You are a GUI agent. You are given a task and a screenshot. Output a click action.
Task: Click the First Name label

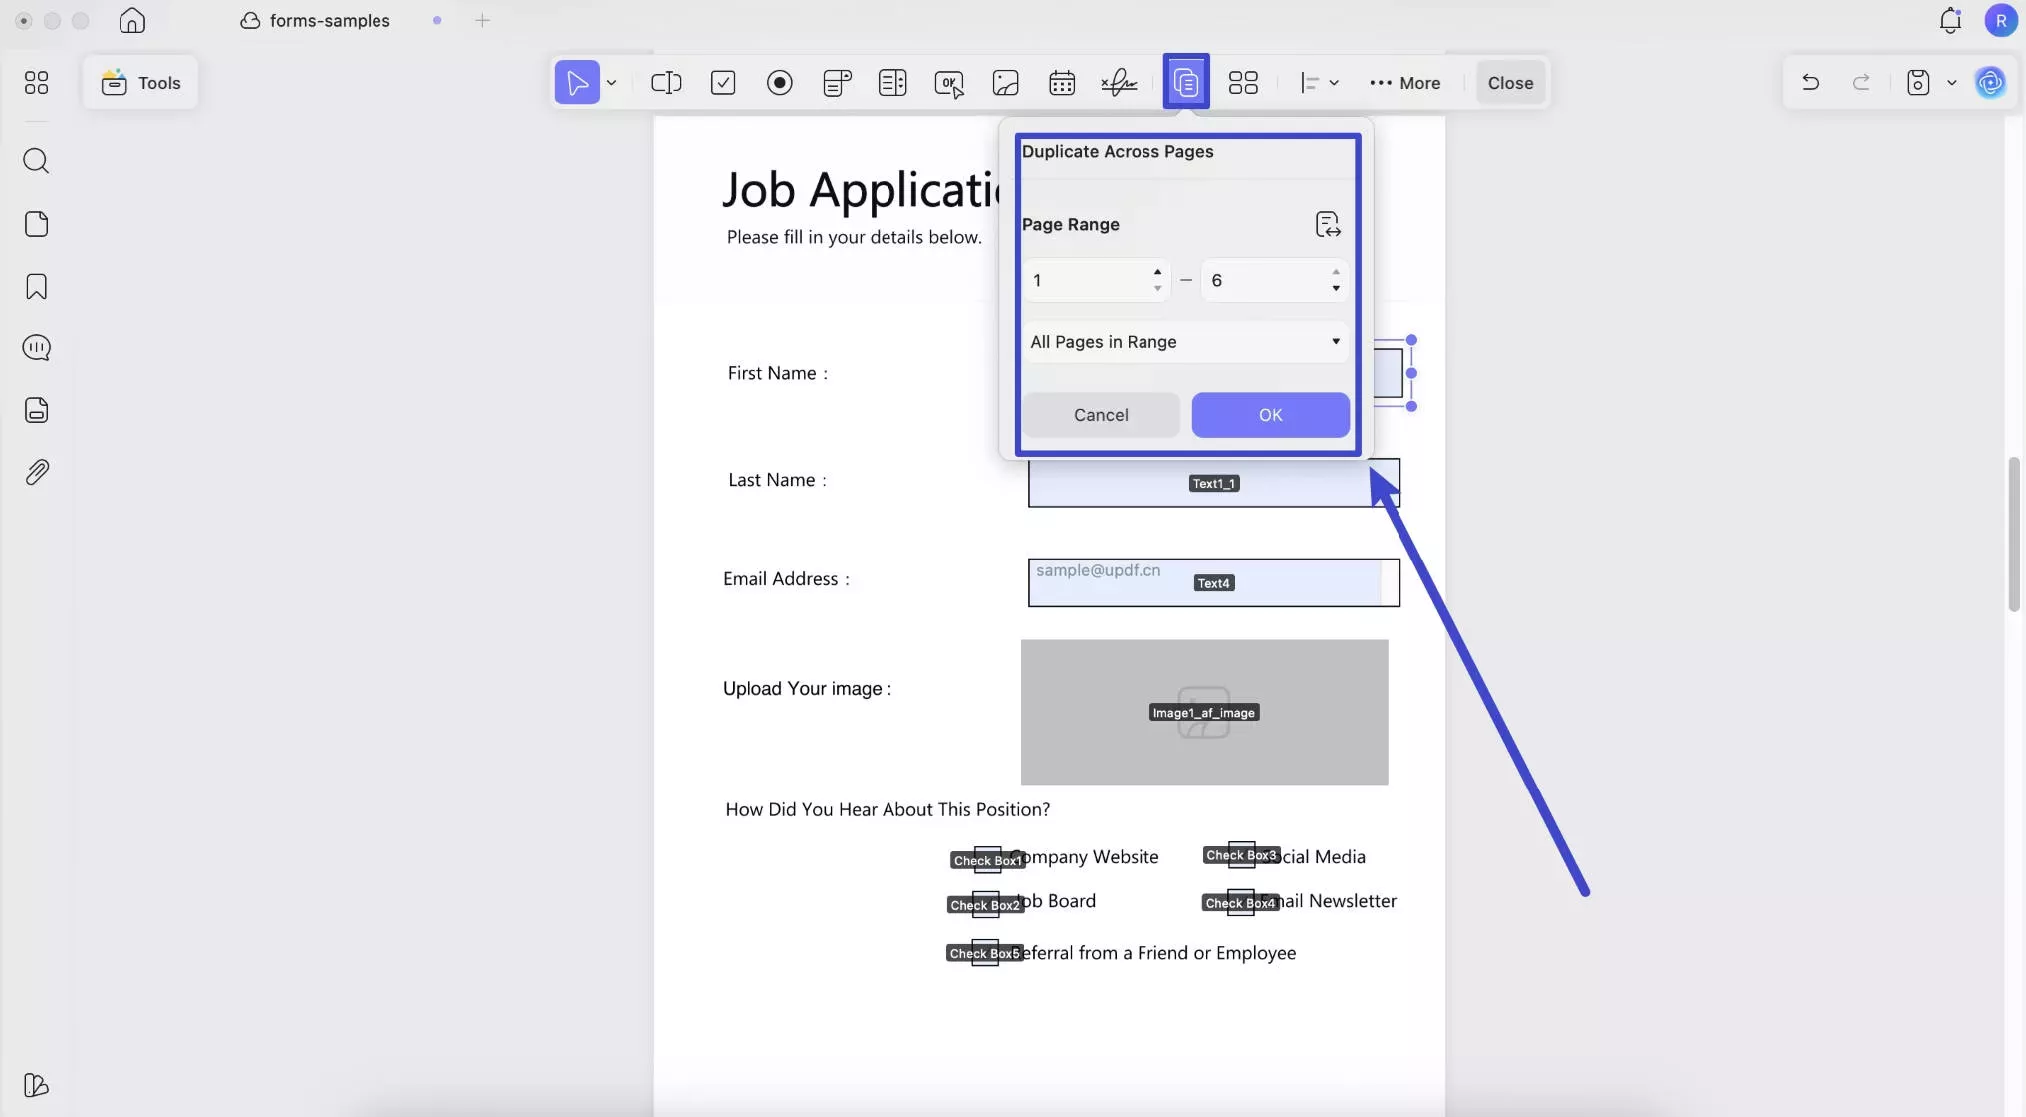point(778,373)
